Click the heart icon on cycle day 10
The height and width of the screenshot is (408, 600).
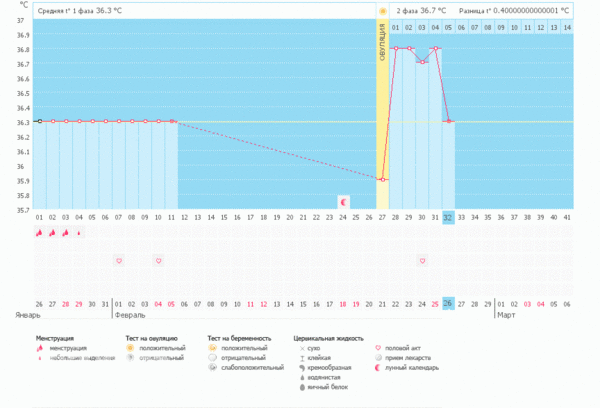157,261
